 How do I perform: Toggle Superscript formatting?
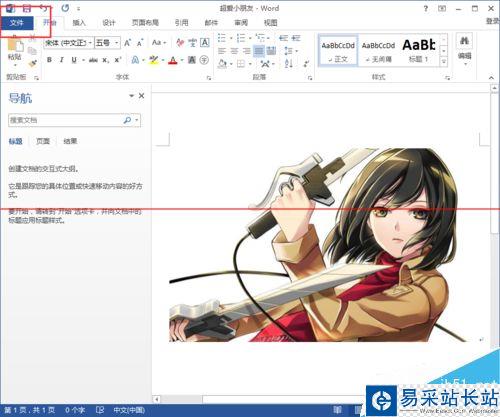coord(117,60)
